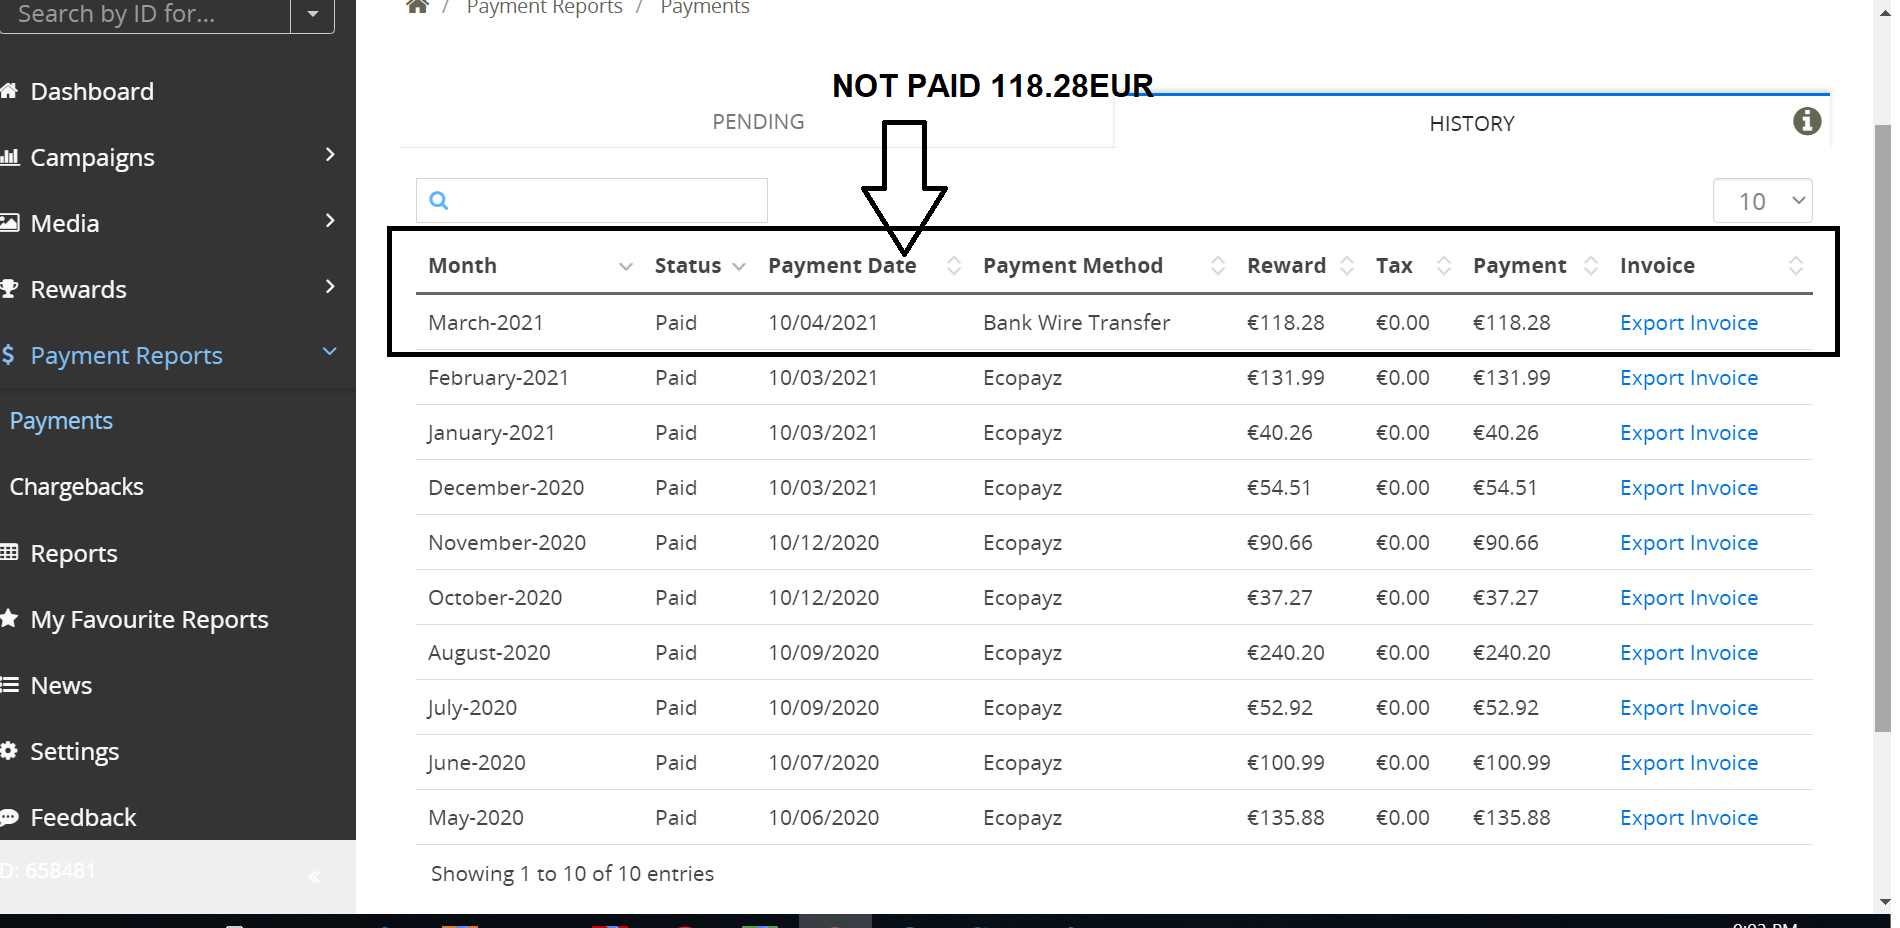Sort by Invoice column arrows
1900x928 pixels.
pos(1796,265)
